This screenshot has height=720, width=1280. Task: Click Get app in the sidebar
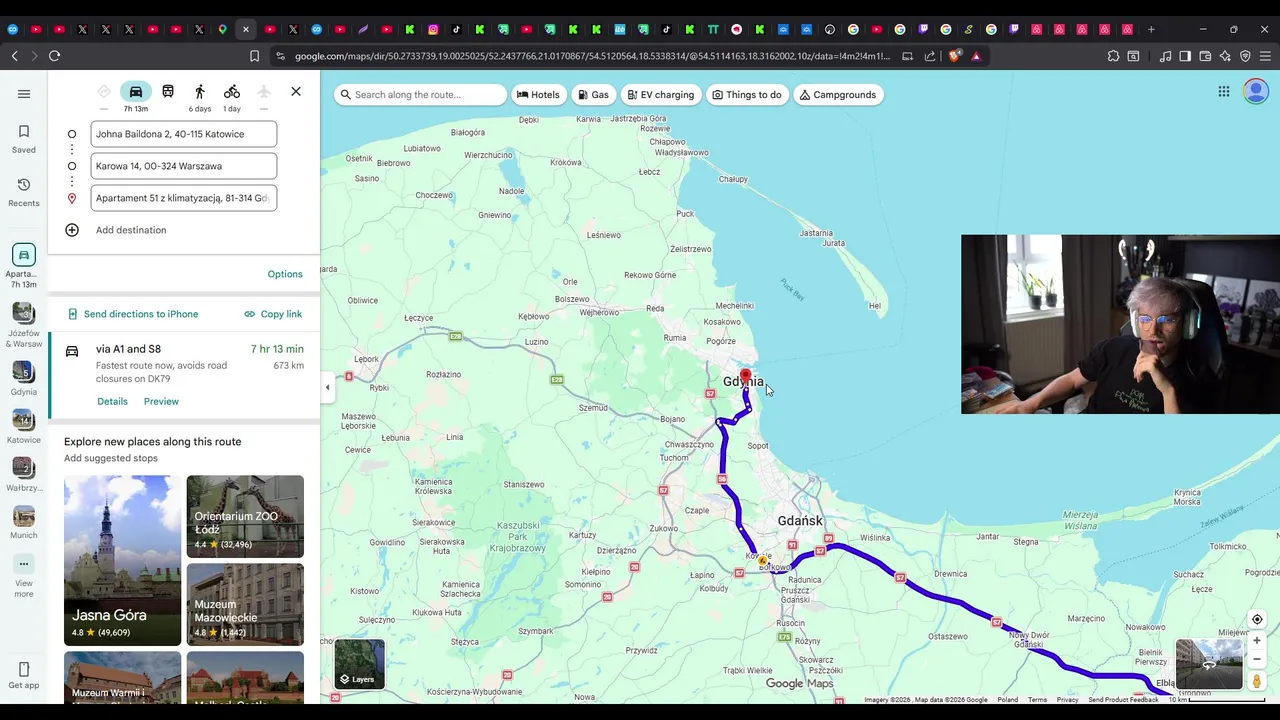click(24, 676)
